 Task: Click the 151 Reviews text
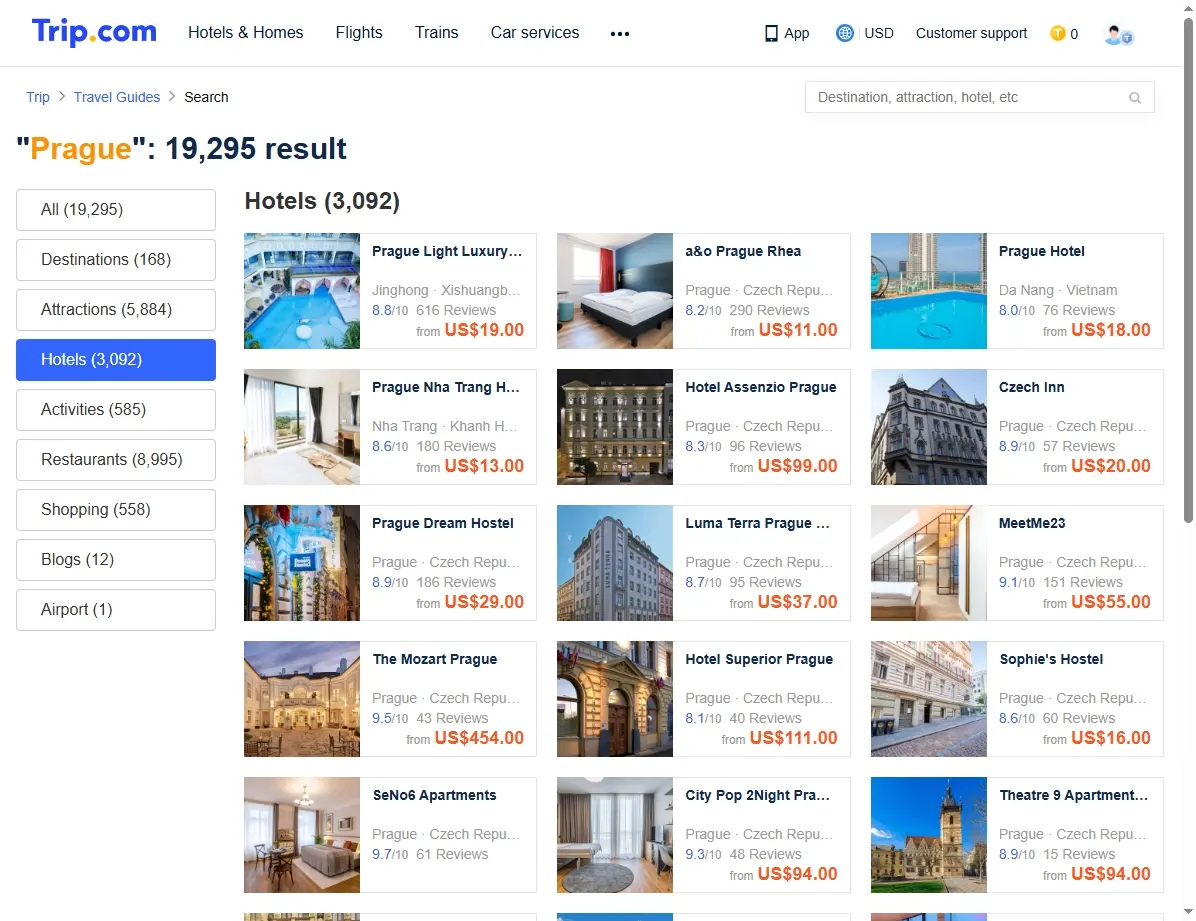pyautogui.click(x=1082, y=582)
